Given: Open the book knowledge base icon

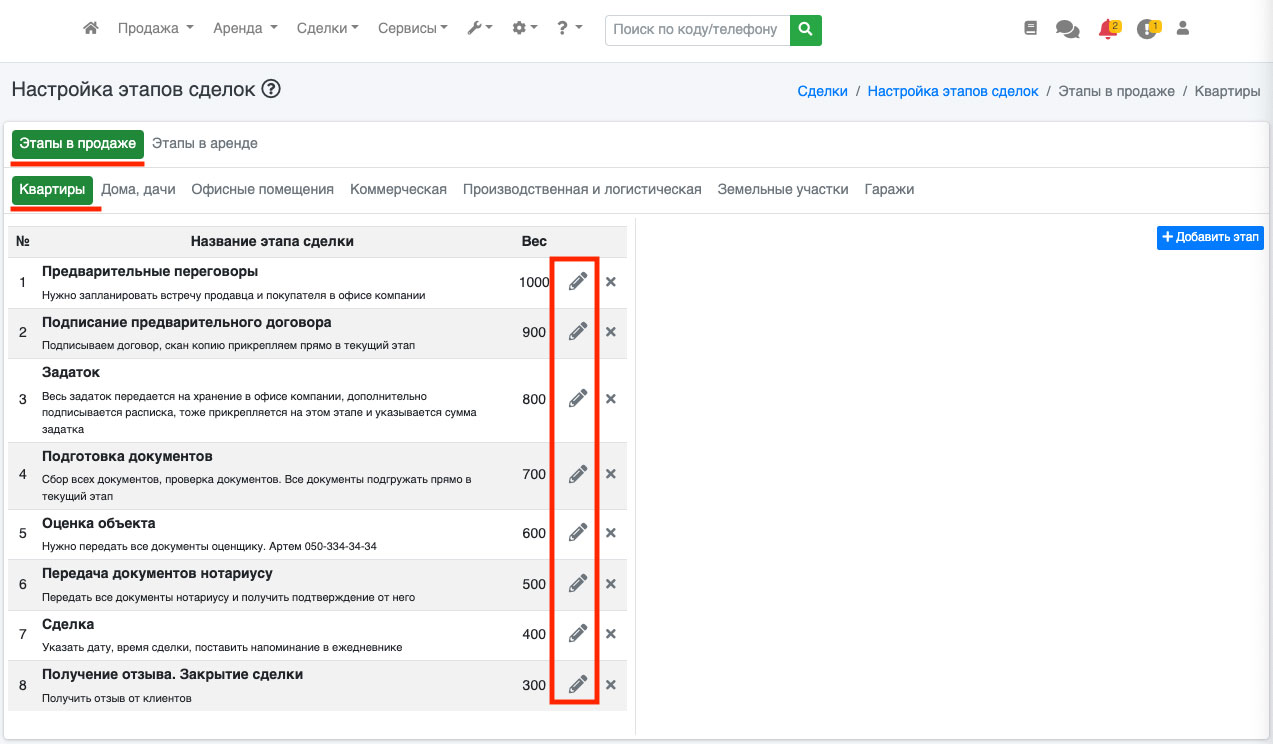Looking at the screenshot, I should [1031, 29].
